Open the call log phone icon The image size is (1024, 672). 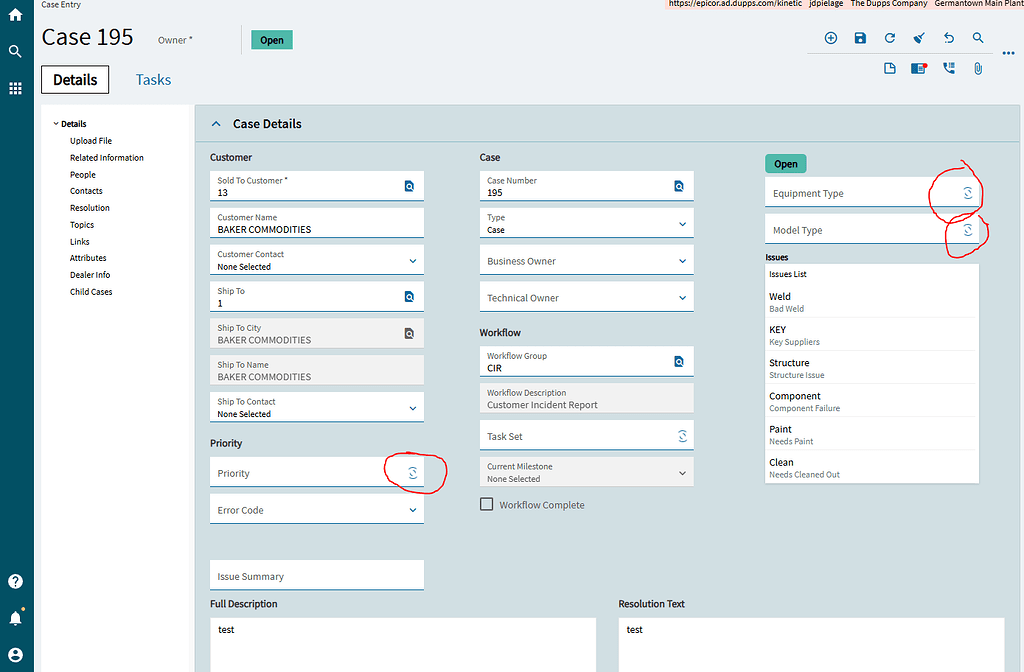pos(948,68)
